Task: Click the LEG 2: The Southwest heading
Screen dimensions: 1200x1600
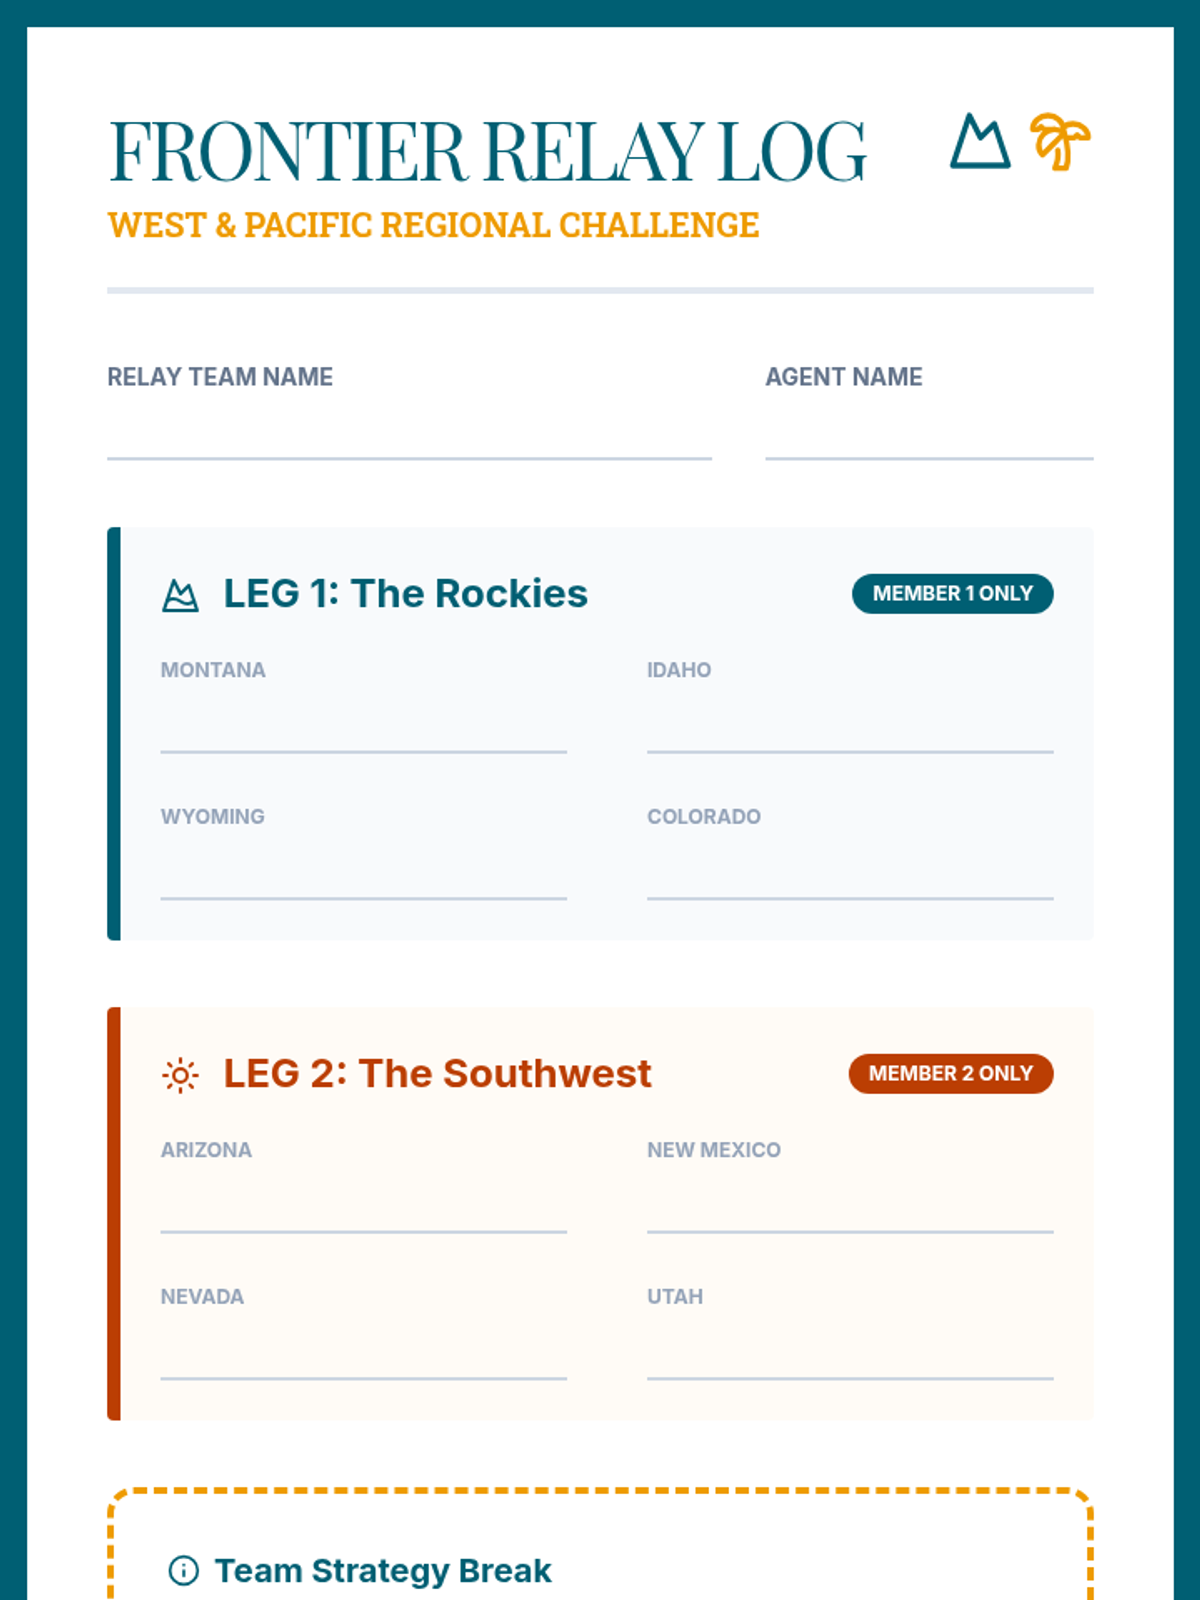Action: coord(437,1073)
